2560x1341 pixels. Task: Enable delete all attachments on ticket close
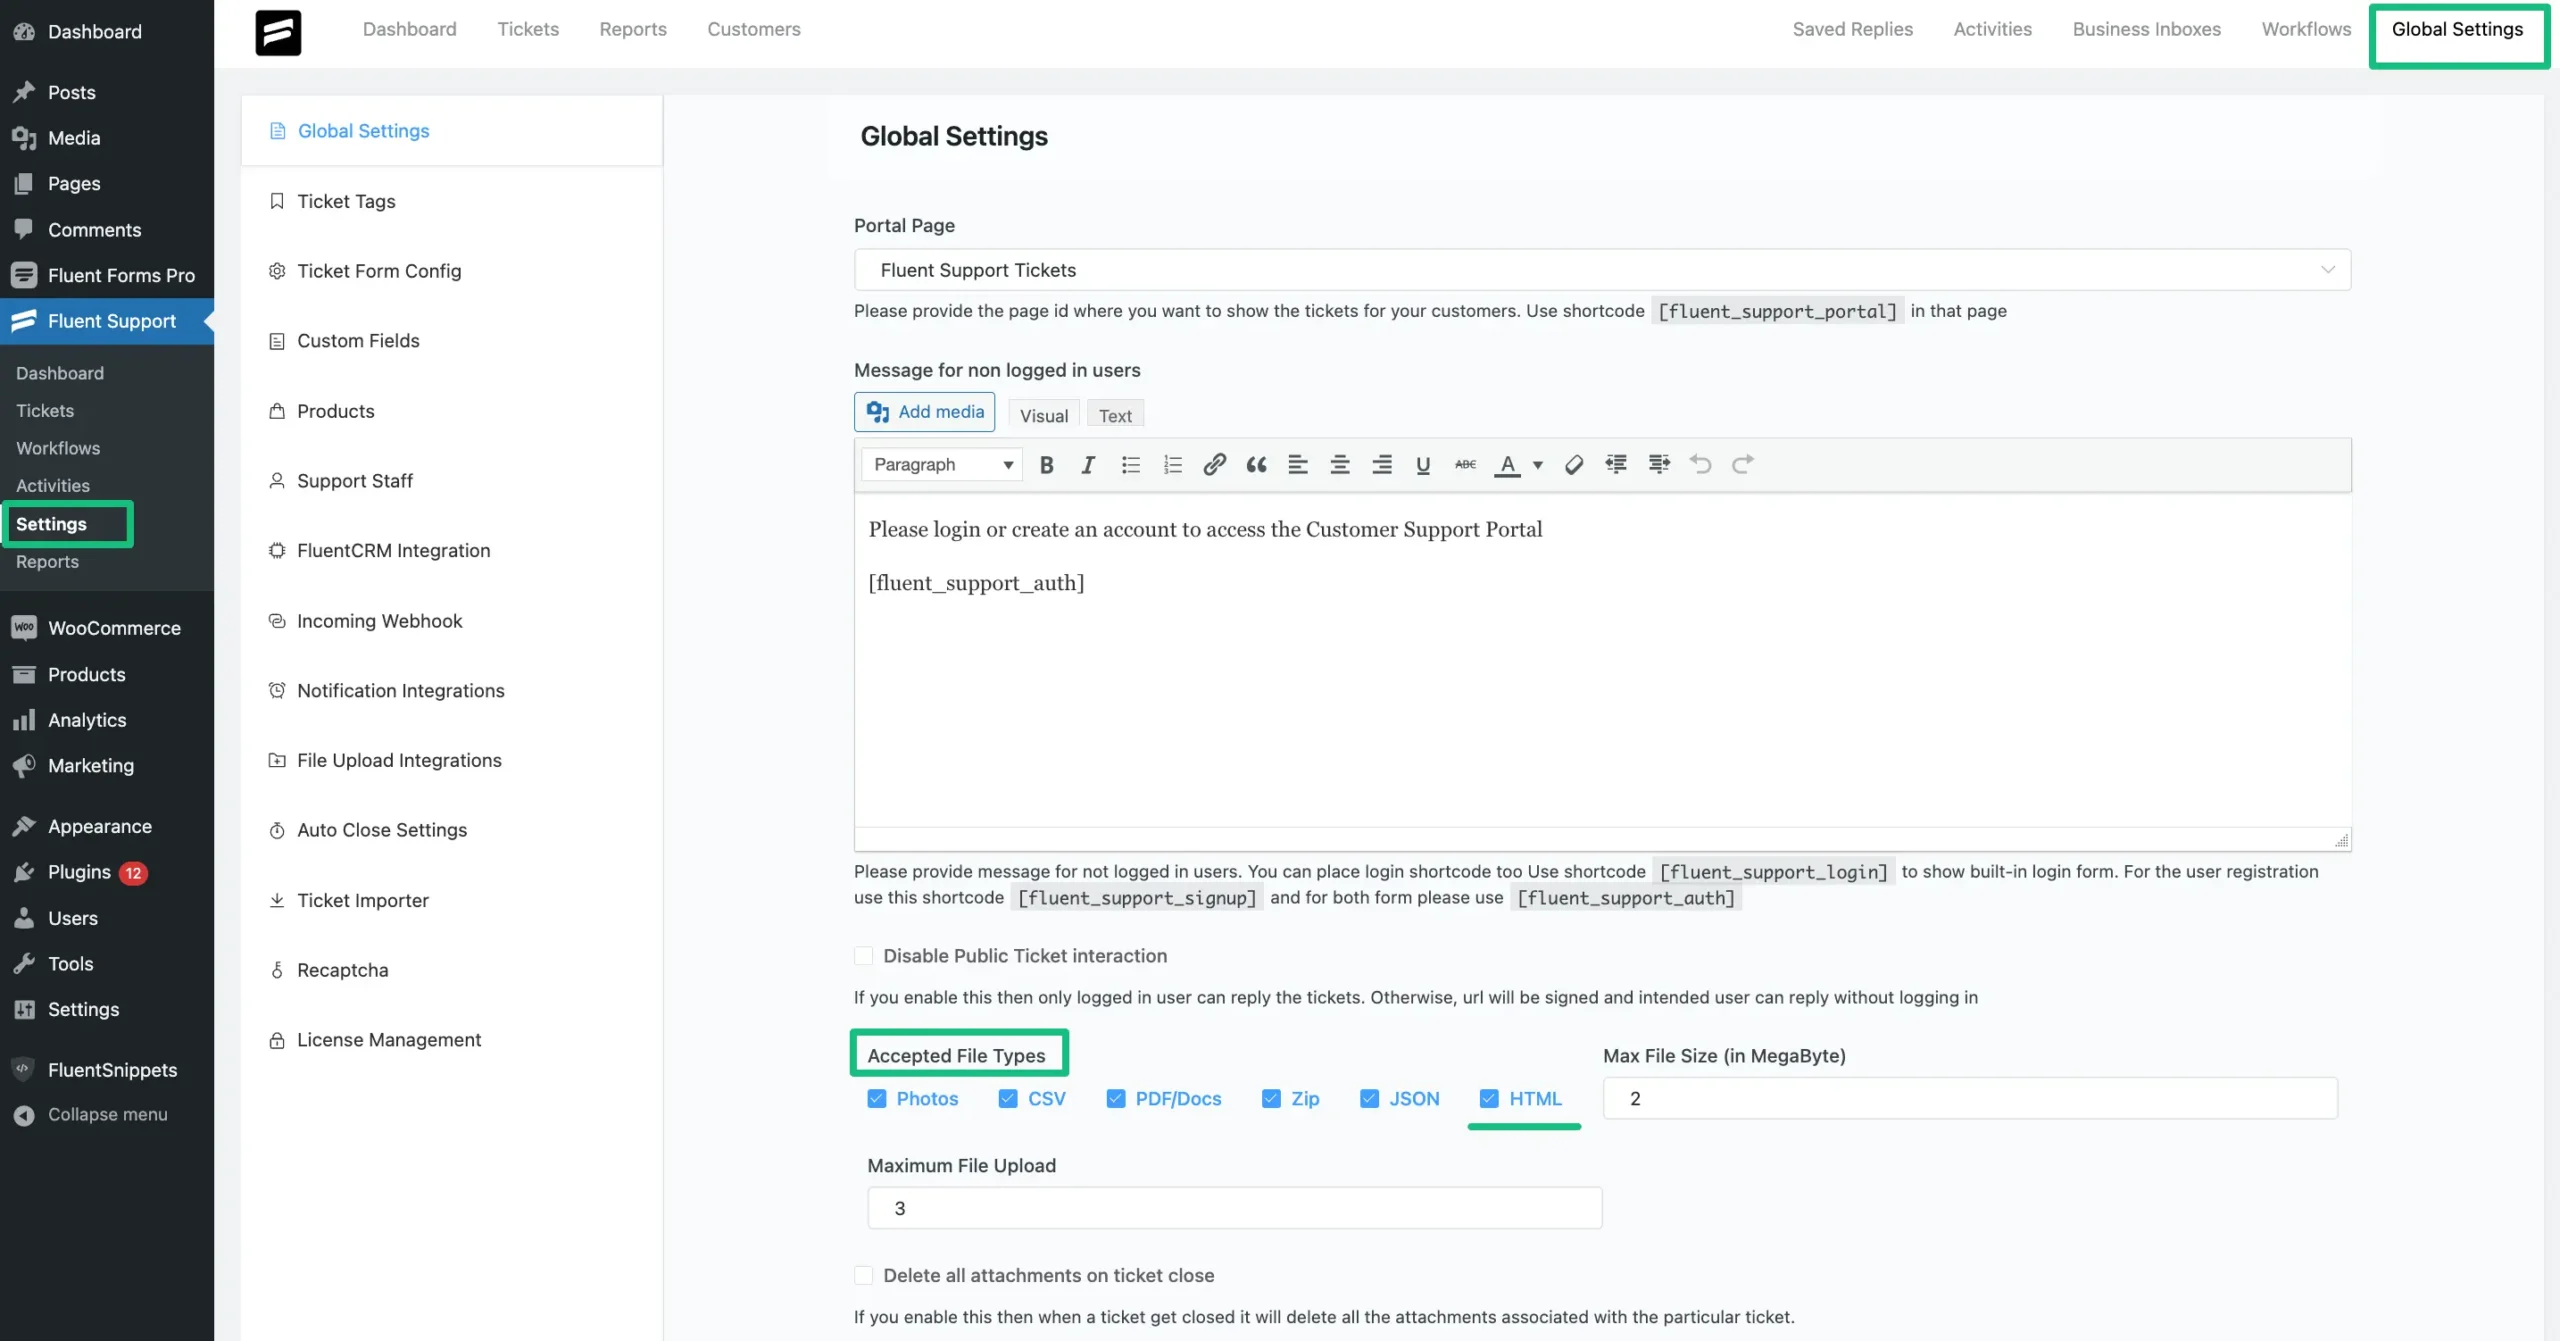point(864,1276)
